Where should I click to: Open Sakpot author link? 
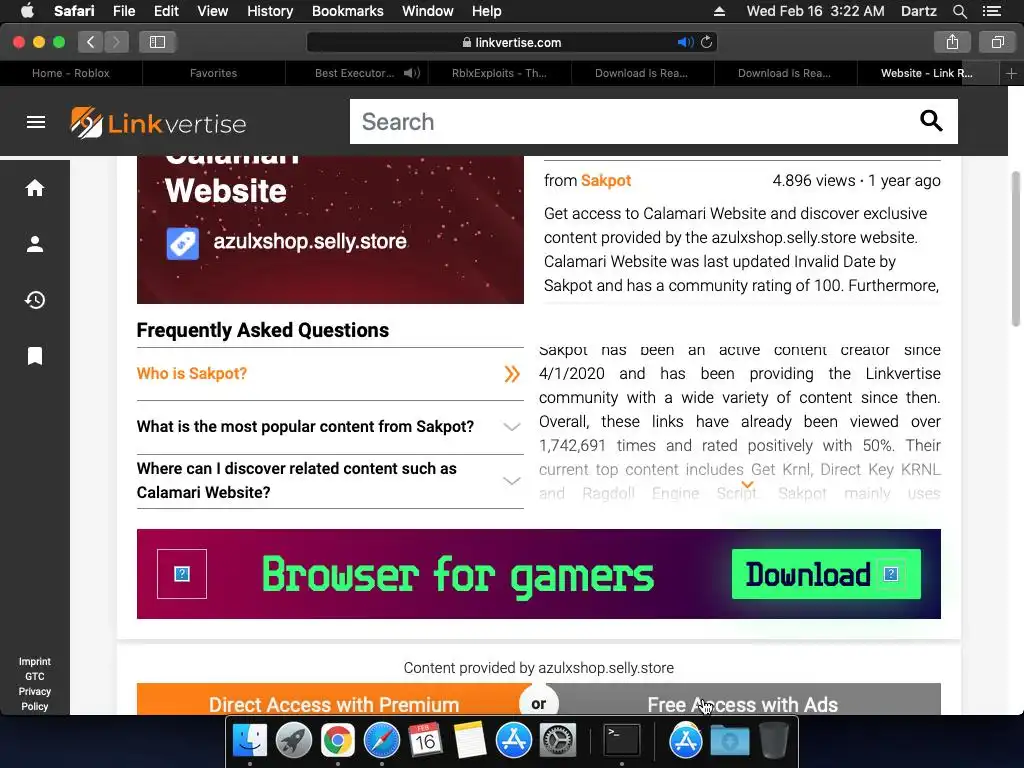[605, 180]
